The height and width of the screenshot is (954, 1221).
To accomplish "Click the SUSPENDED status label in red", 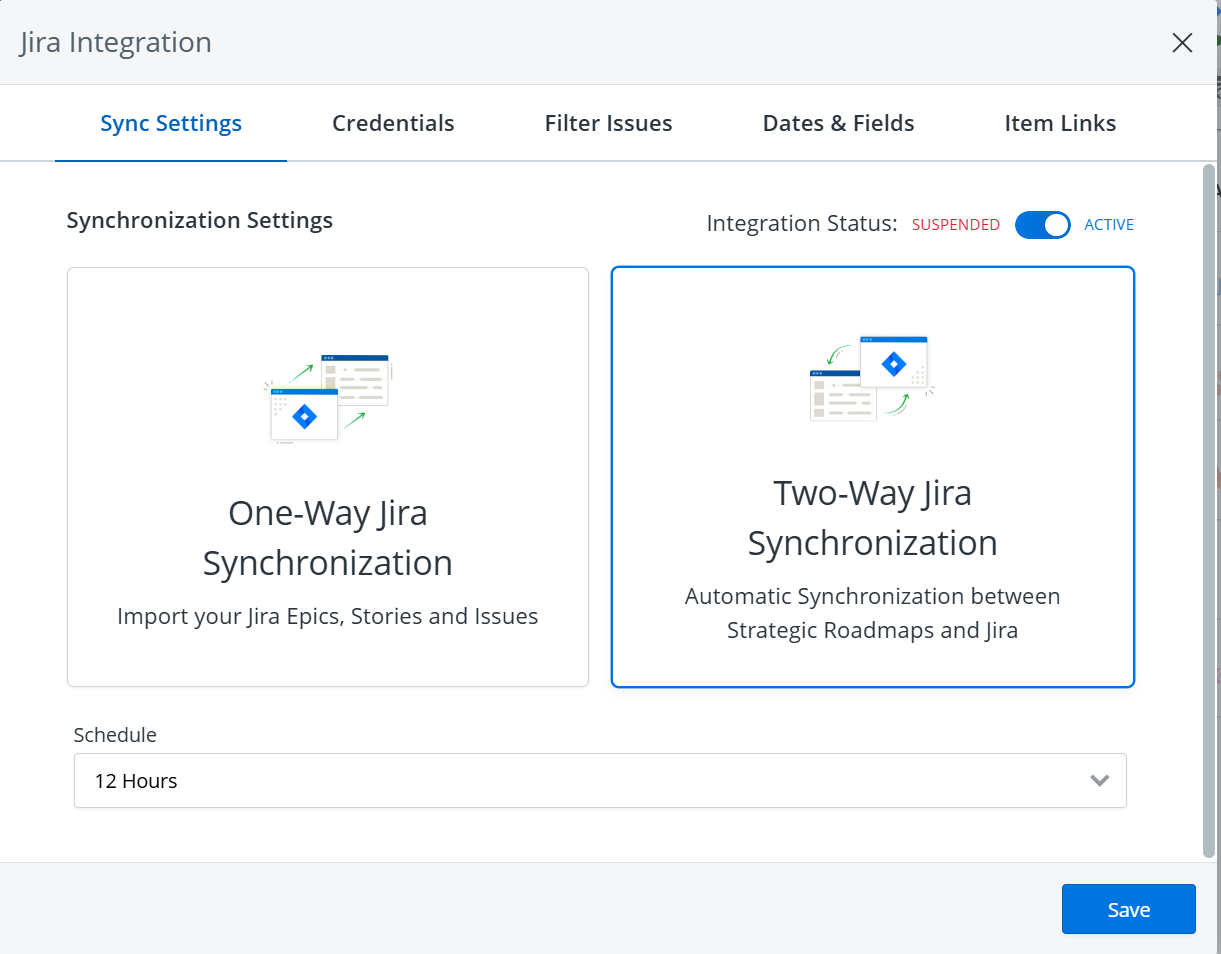I will 955,224.
